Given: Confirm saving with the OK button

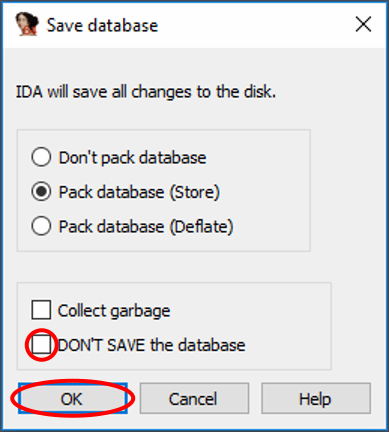Looking at the screenshot, I should 73,399.
